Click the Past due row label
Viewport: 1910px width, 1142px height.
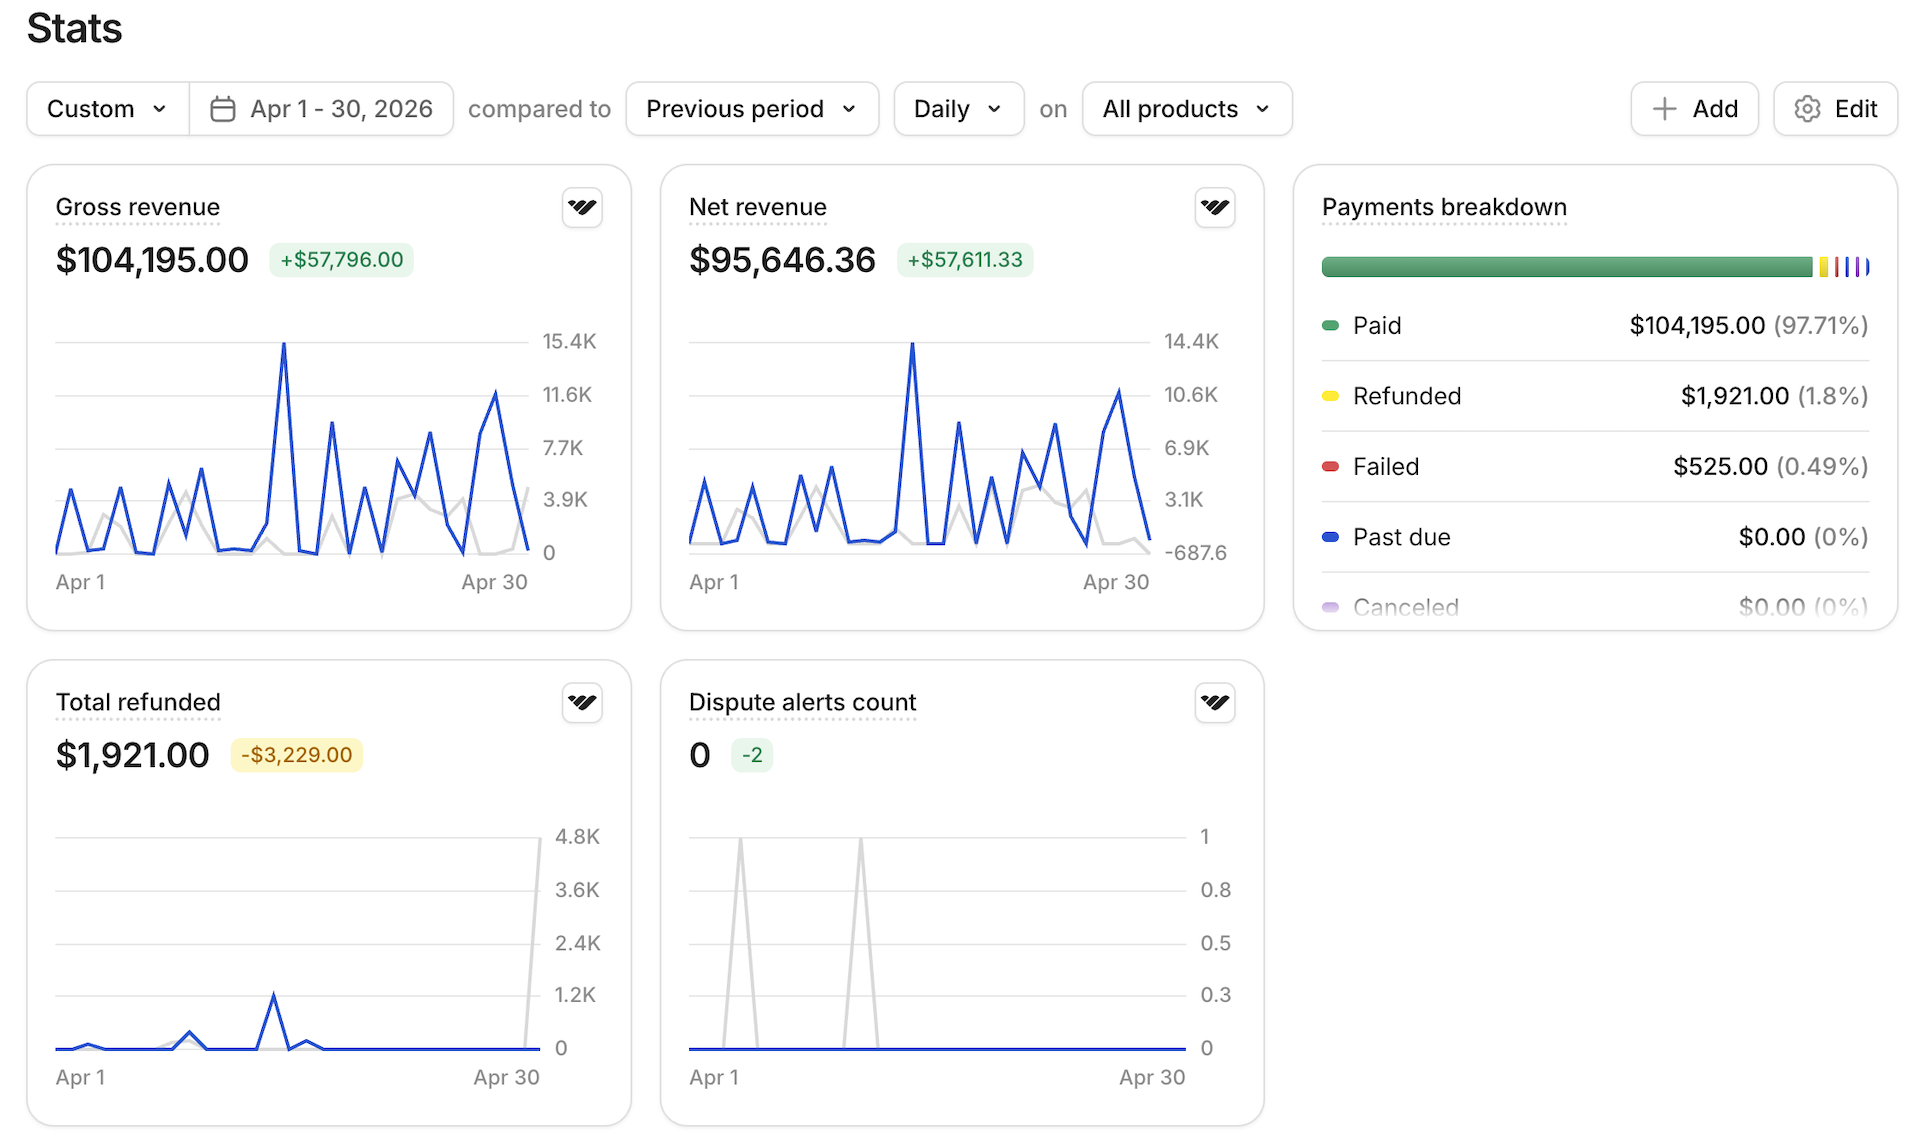point(1401,537)
